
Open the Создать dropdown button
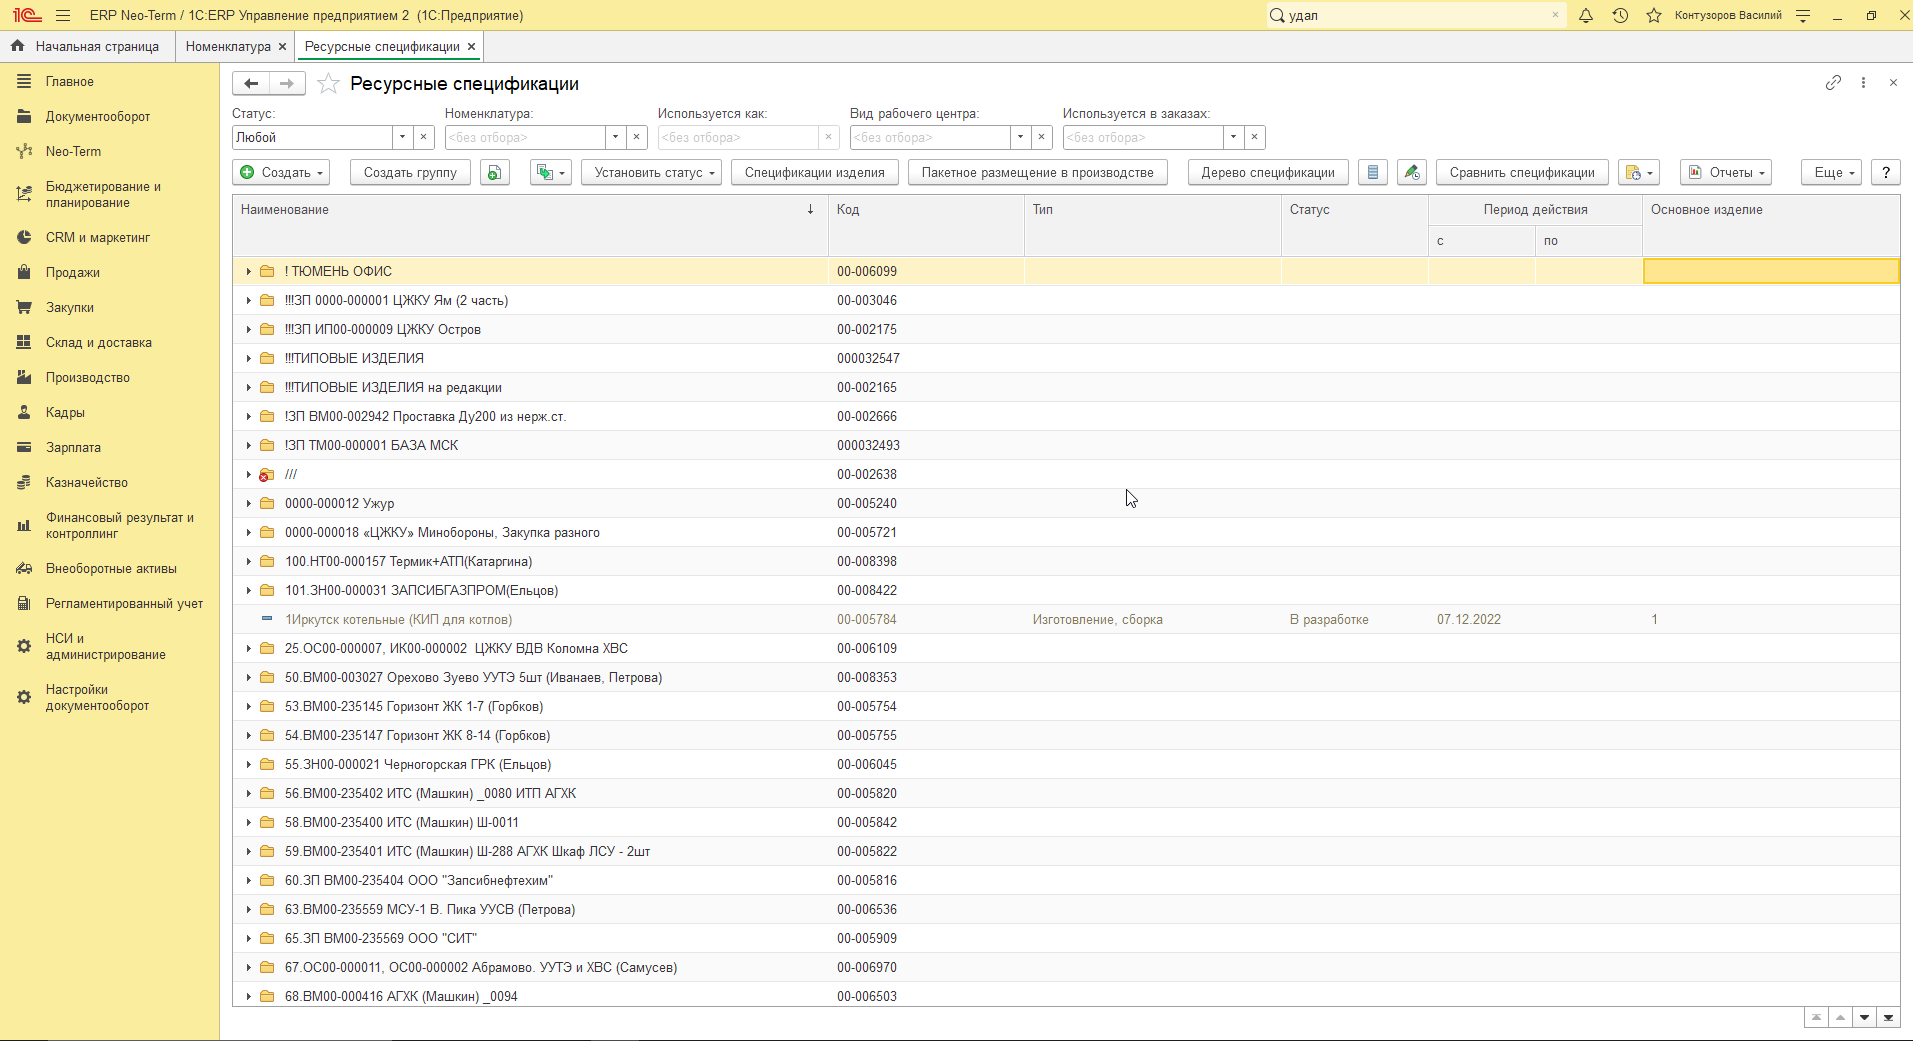pos(281,173)
